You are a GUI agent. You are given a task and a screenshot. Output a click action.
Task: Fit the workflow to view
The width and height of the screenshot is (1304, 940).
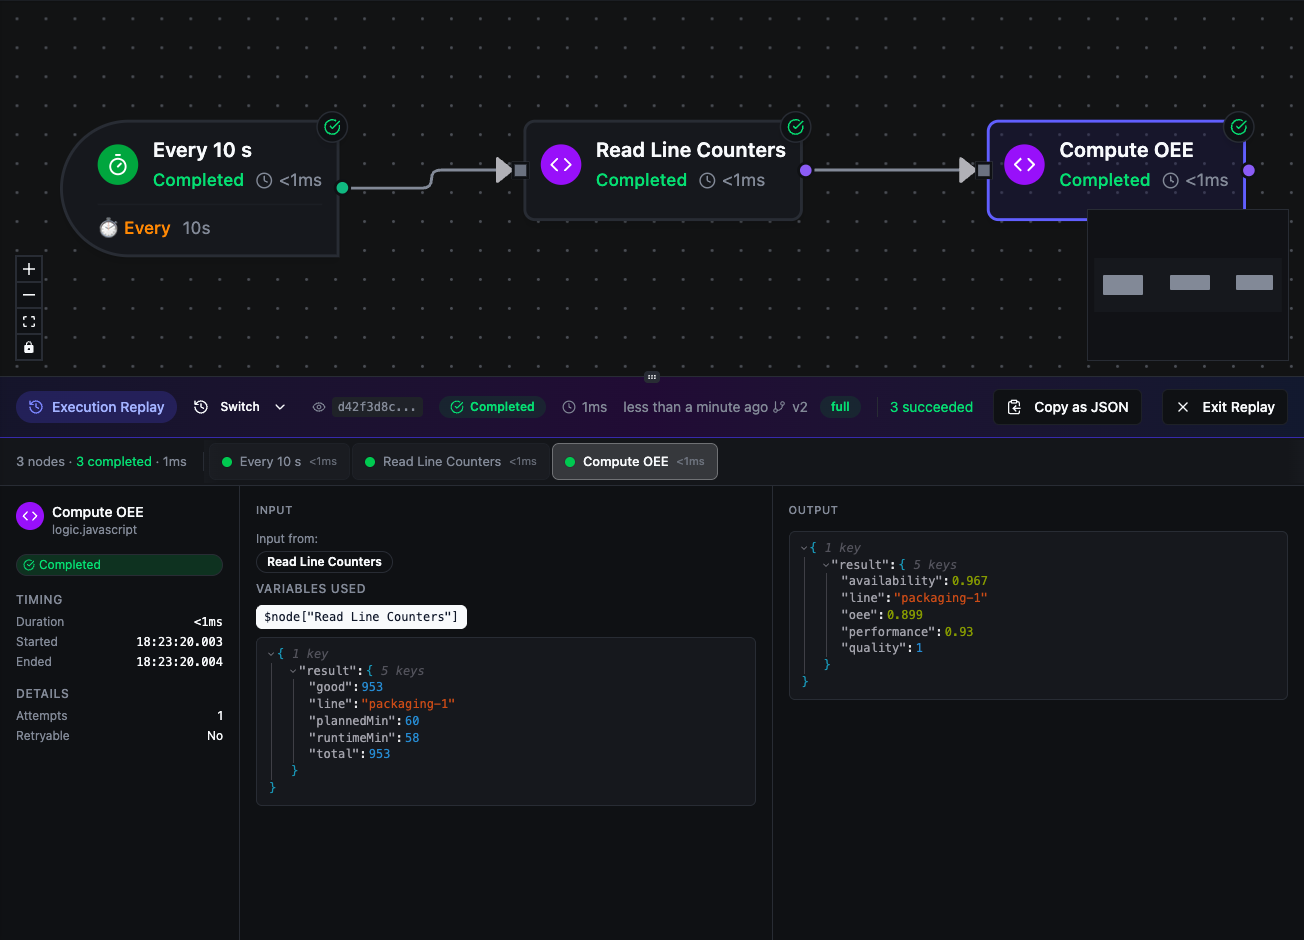29,321
